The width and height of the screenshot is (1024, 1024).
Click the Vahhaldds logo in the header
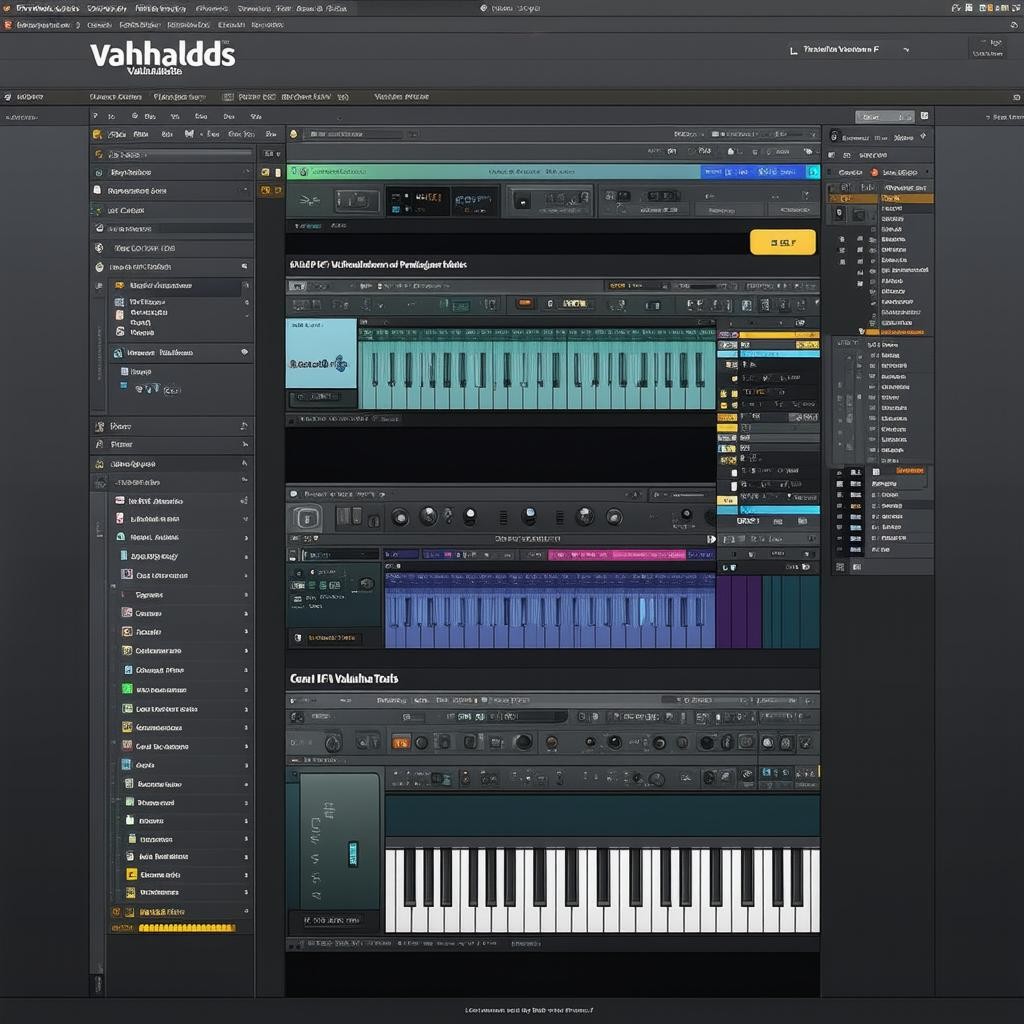[x=162, y=56]
